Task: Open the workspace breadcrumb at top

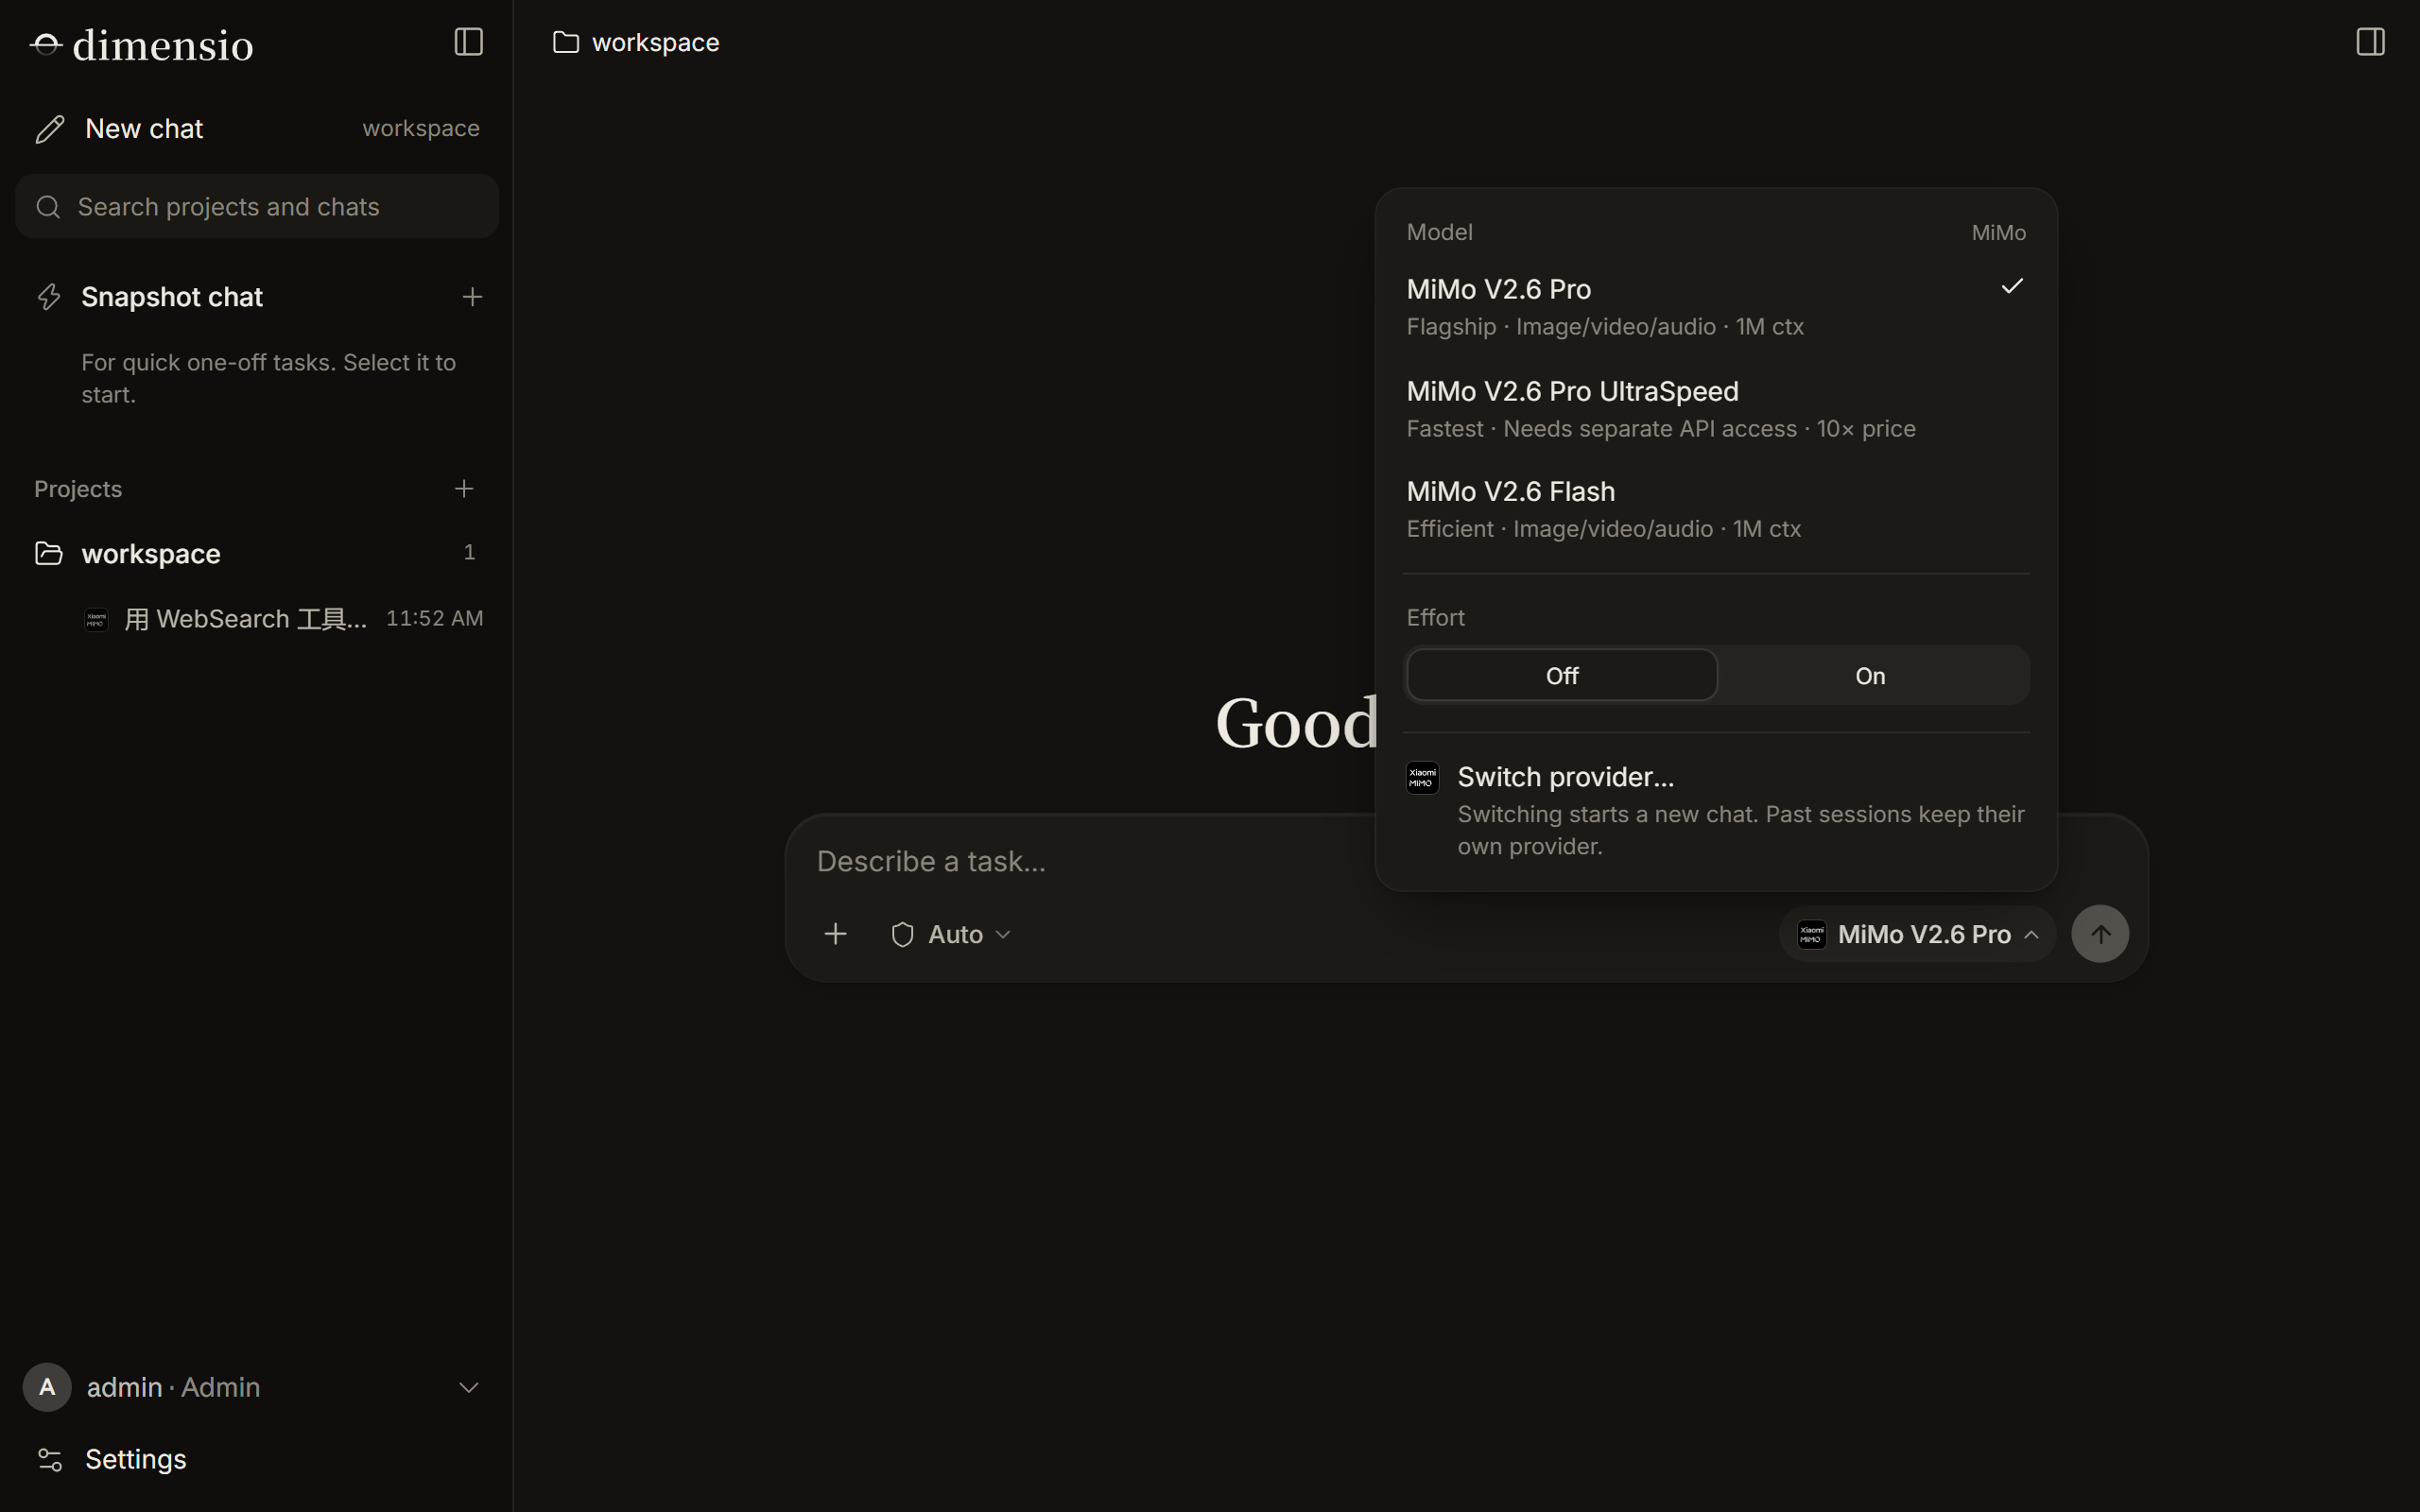Action: point(637,42)
